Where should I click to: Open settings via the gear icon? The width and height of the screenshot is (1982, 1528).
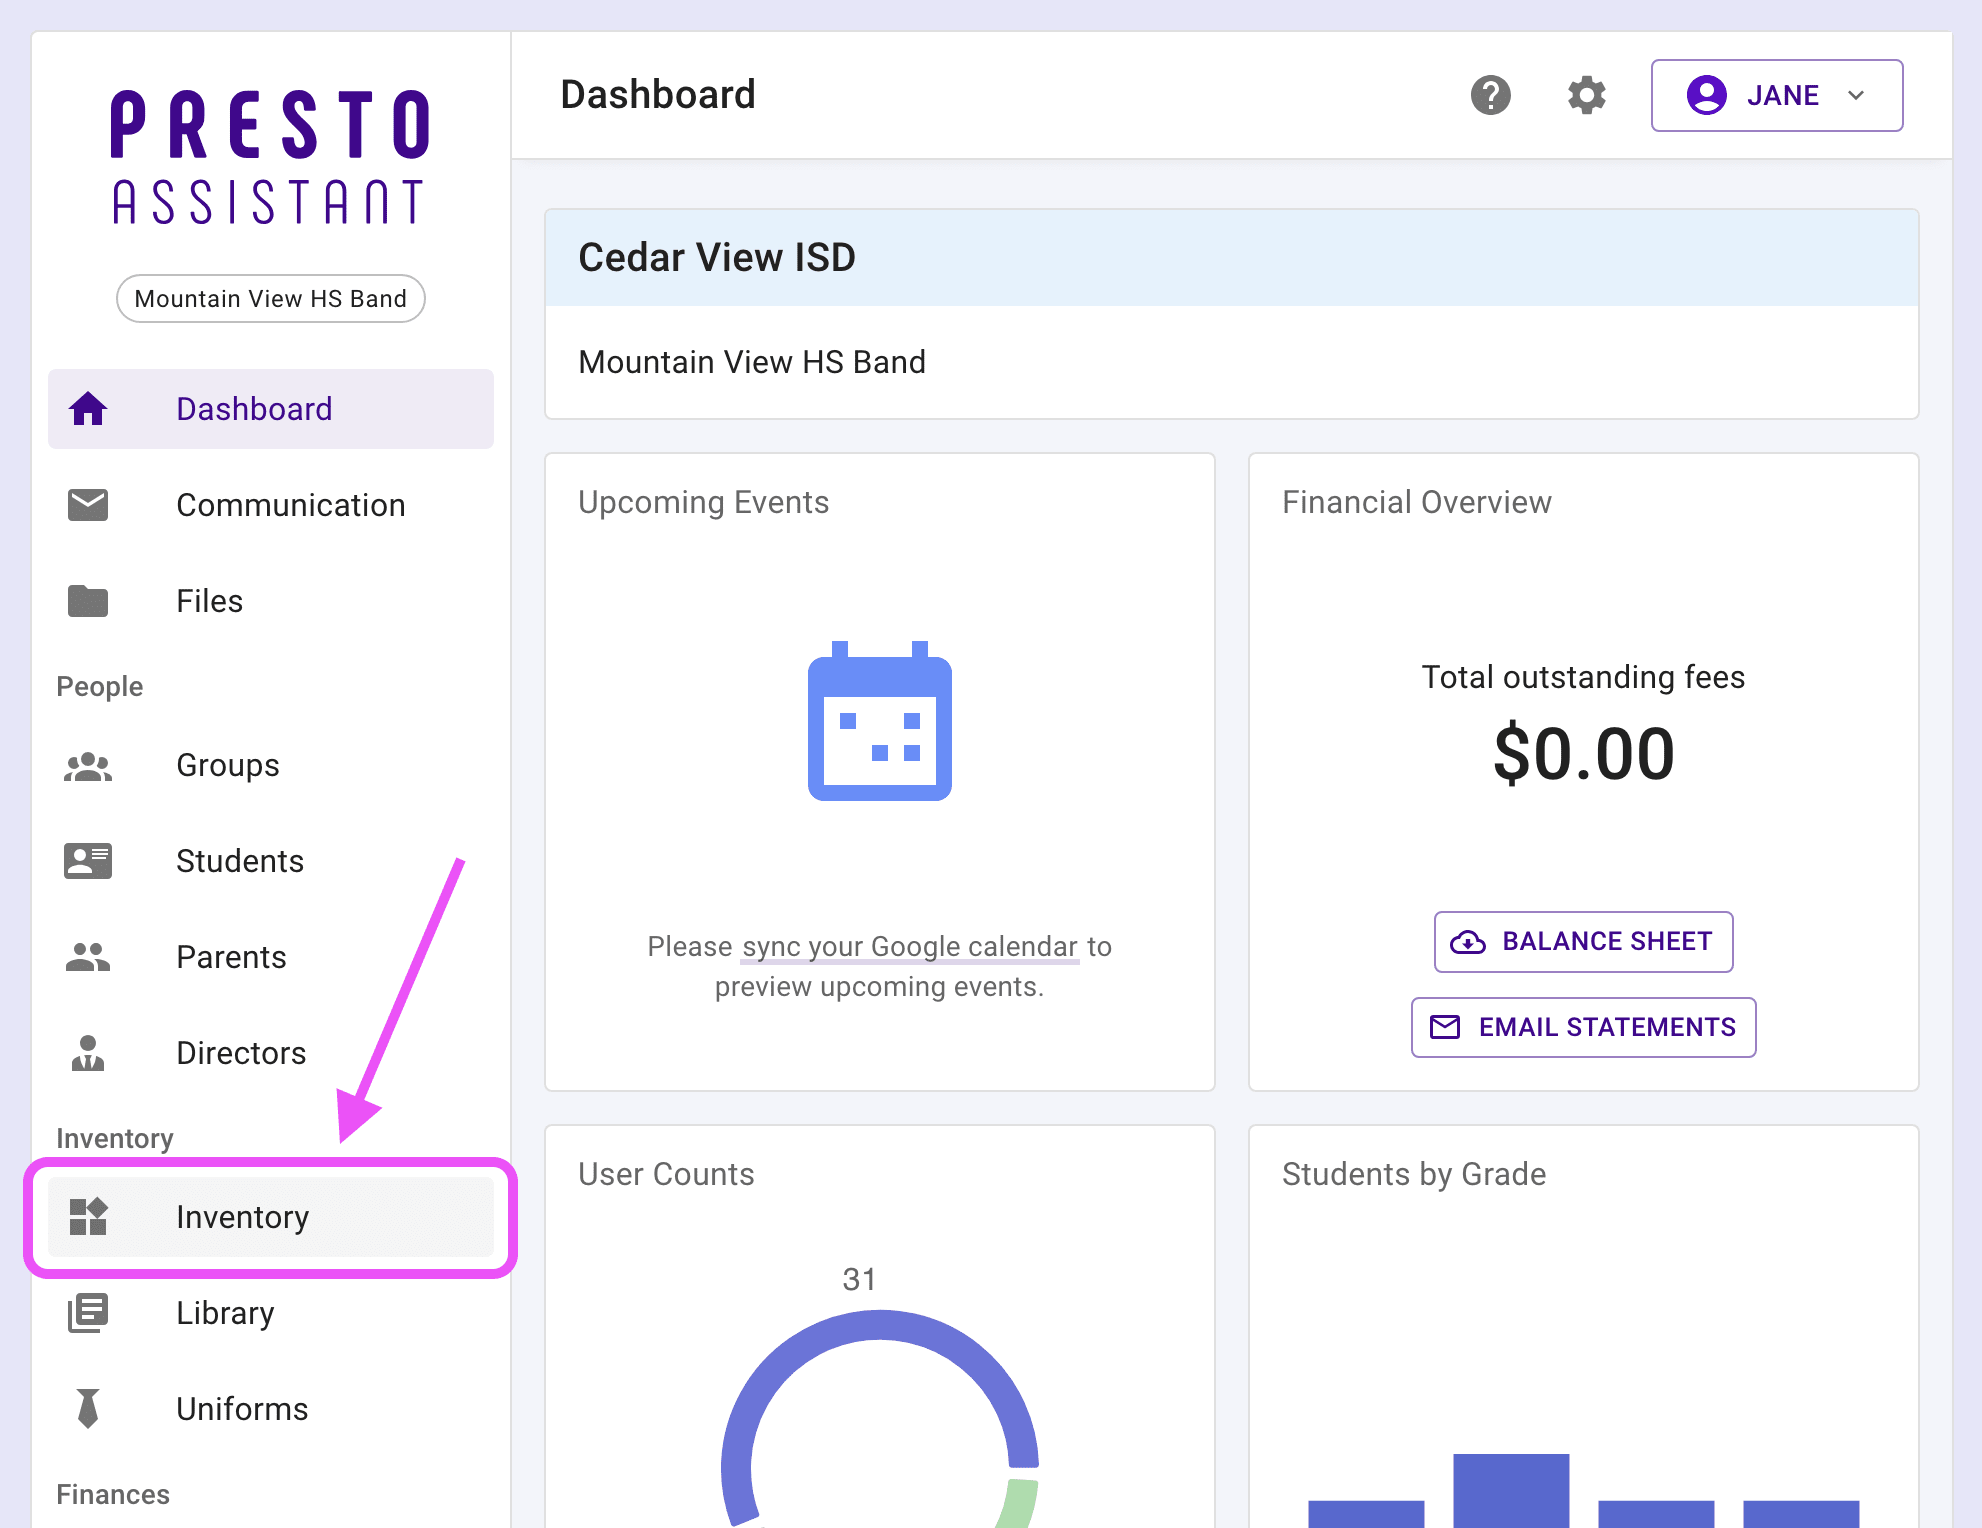(1586, 95)
